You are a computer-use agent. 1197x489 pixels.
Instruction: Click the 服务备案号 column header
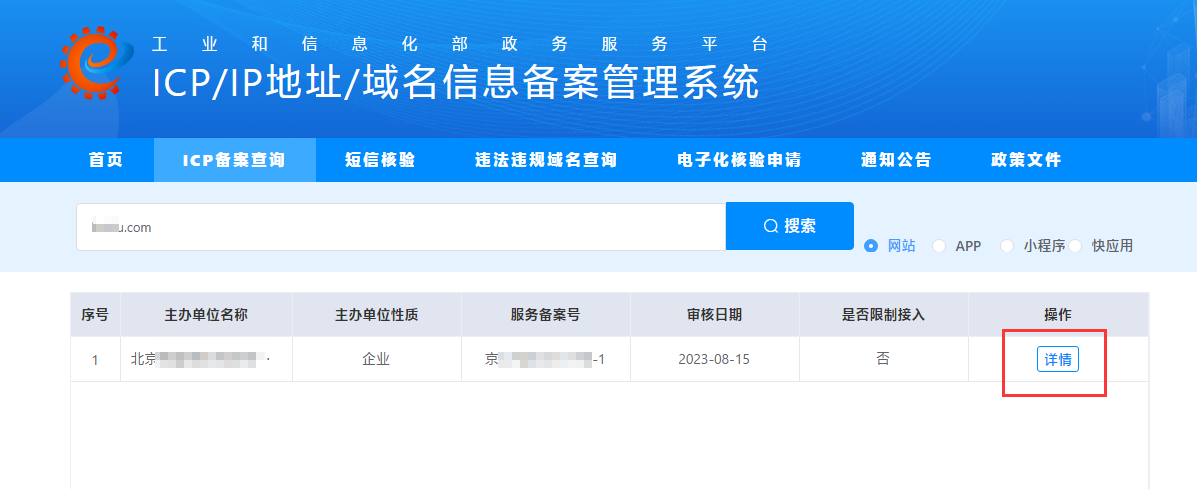545,314
